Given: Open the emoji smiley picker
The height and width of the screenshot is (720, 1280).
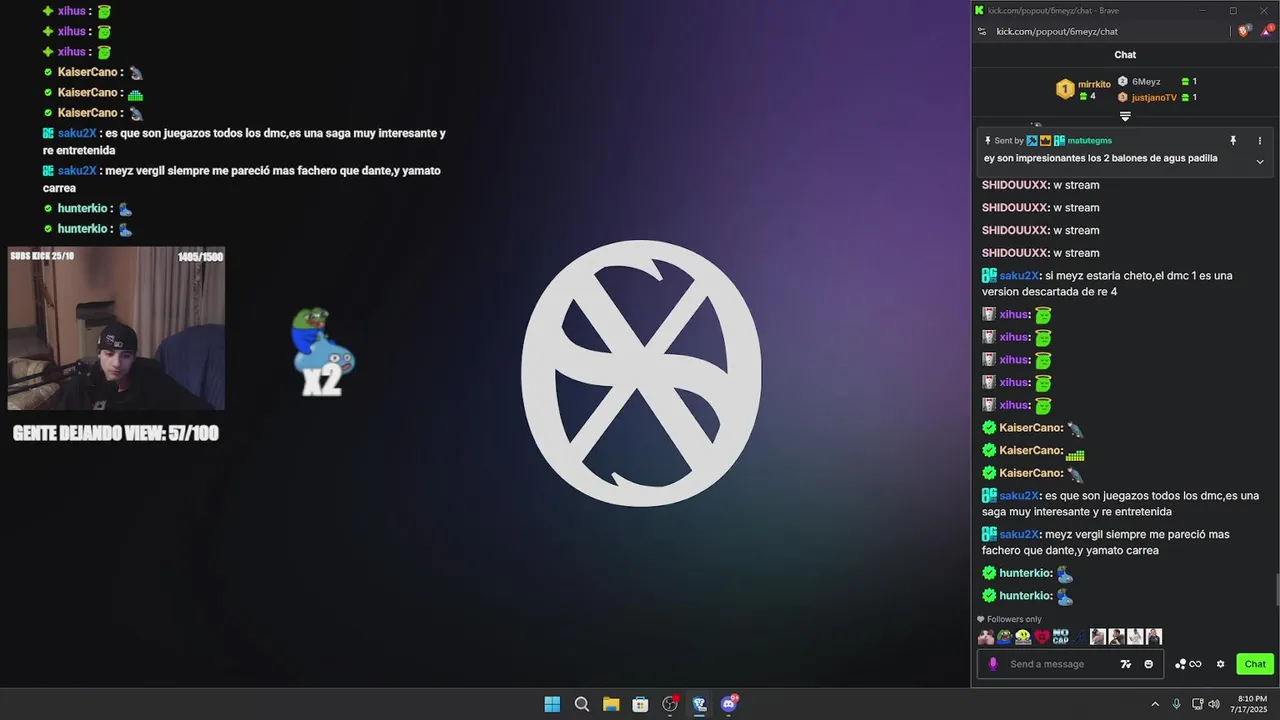Looking at the screenshot, I should pos(1148,664).
